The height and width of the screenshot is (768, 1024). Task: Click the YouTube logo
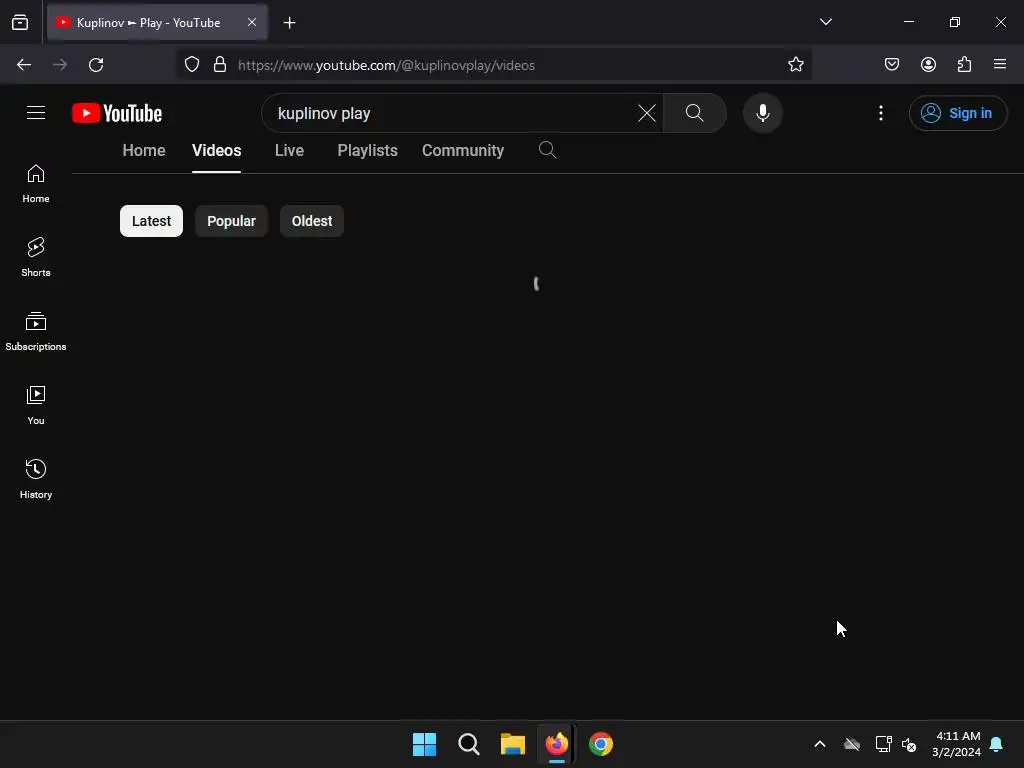tap(117, 113)
